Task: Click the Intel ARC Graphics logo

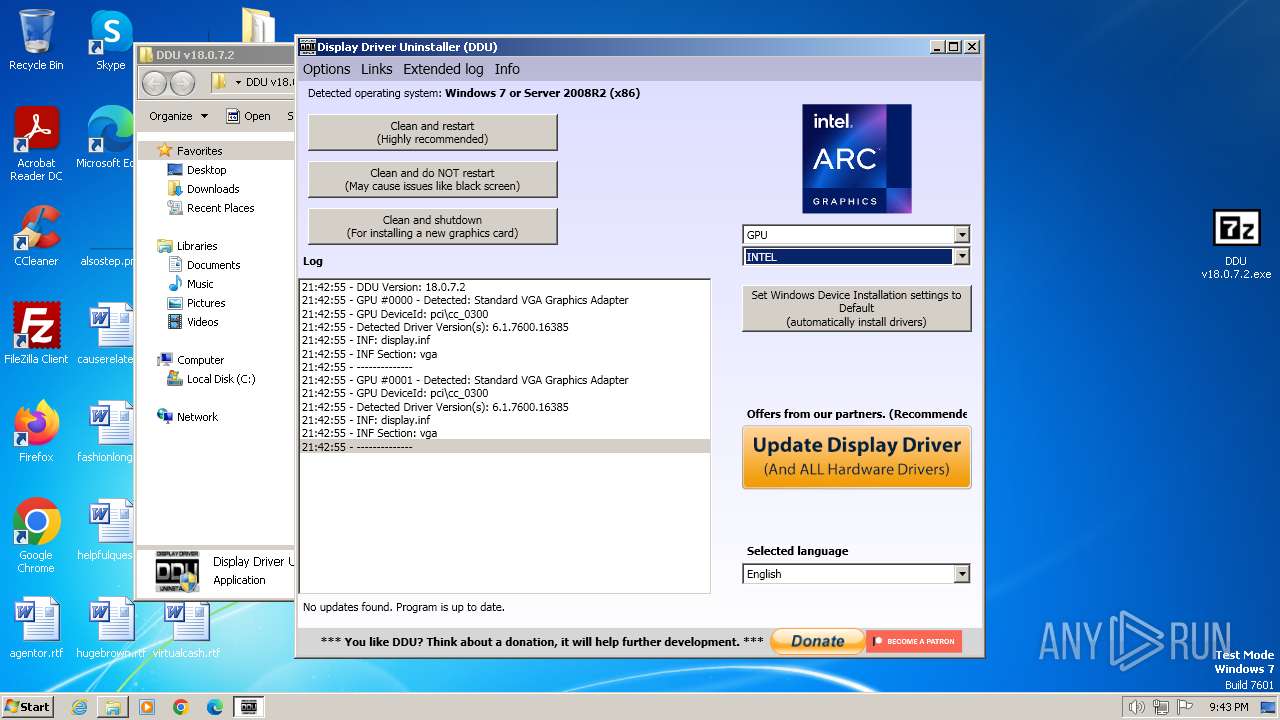Action: (856, 159)
